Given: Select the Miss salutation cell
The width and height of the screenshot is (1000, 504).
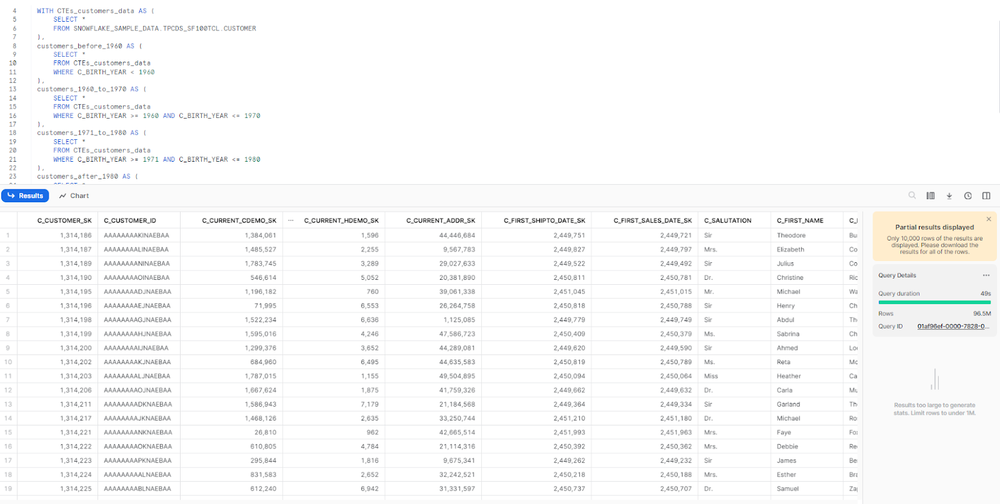Looking at the screenshot, I should [x=735, y=376].
